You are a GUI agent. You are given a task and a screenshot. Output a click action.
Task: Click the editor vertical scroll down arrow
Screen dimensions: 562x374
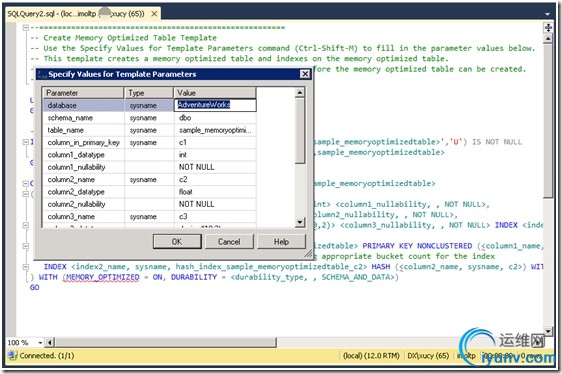pyautogui.click(x=548, y=331)
